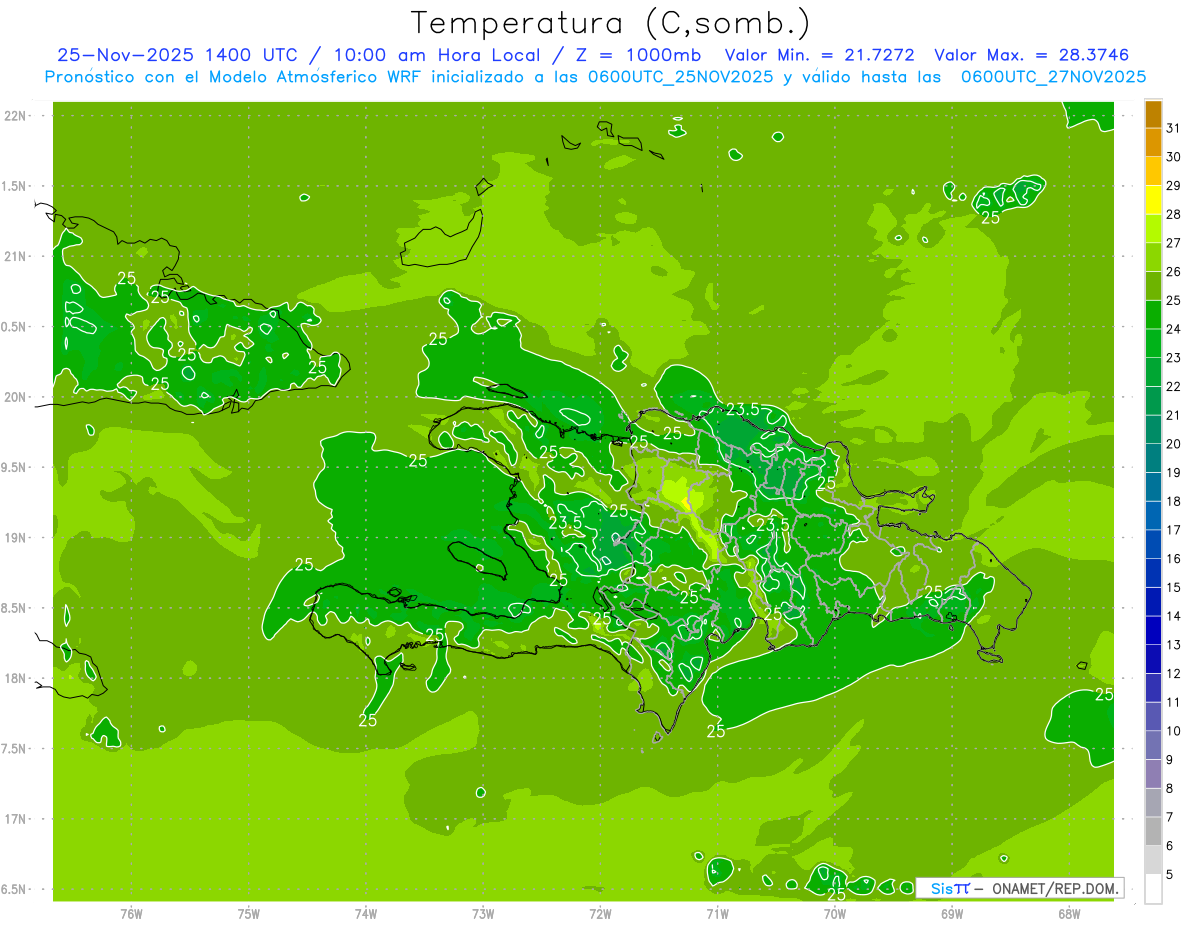Viewport: 1200px width, 927px height.
Task: Click the "18N" latitude axis label
Action: [x=15, y=679]
